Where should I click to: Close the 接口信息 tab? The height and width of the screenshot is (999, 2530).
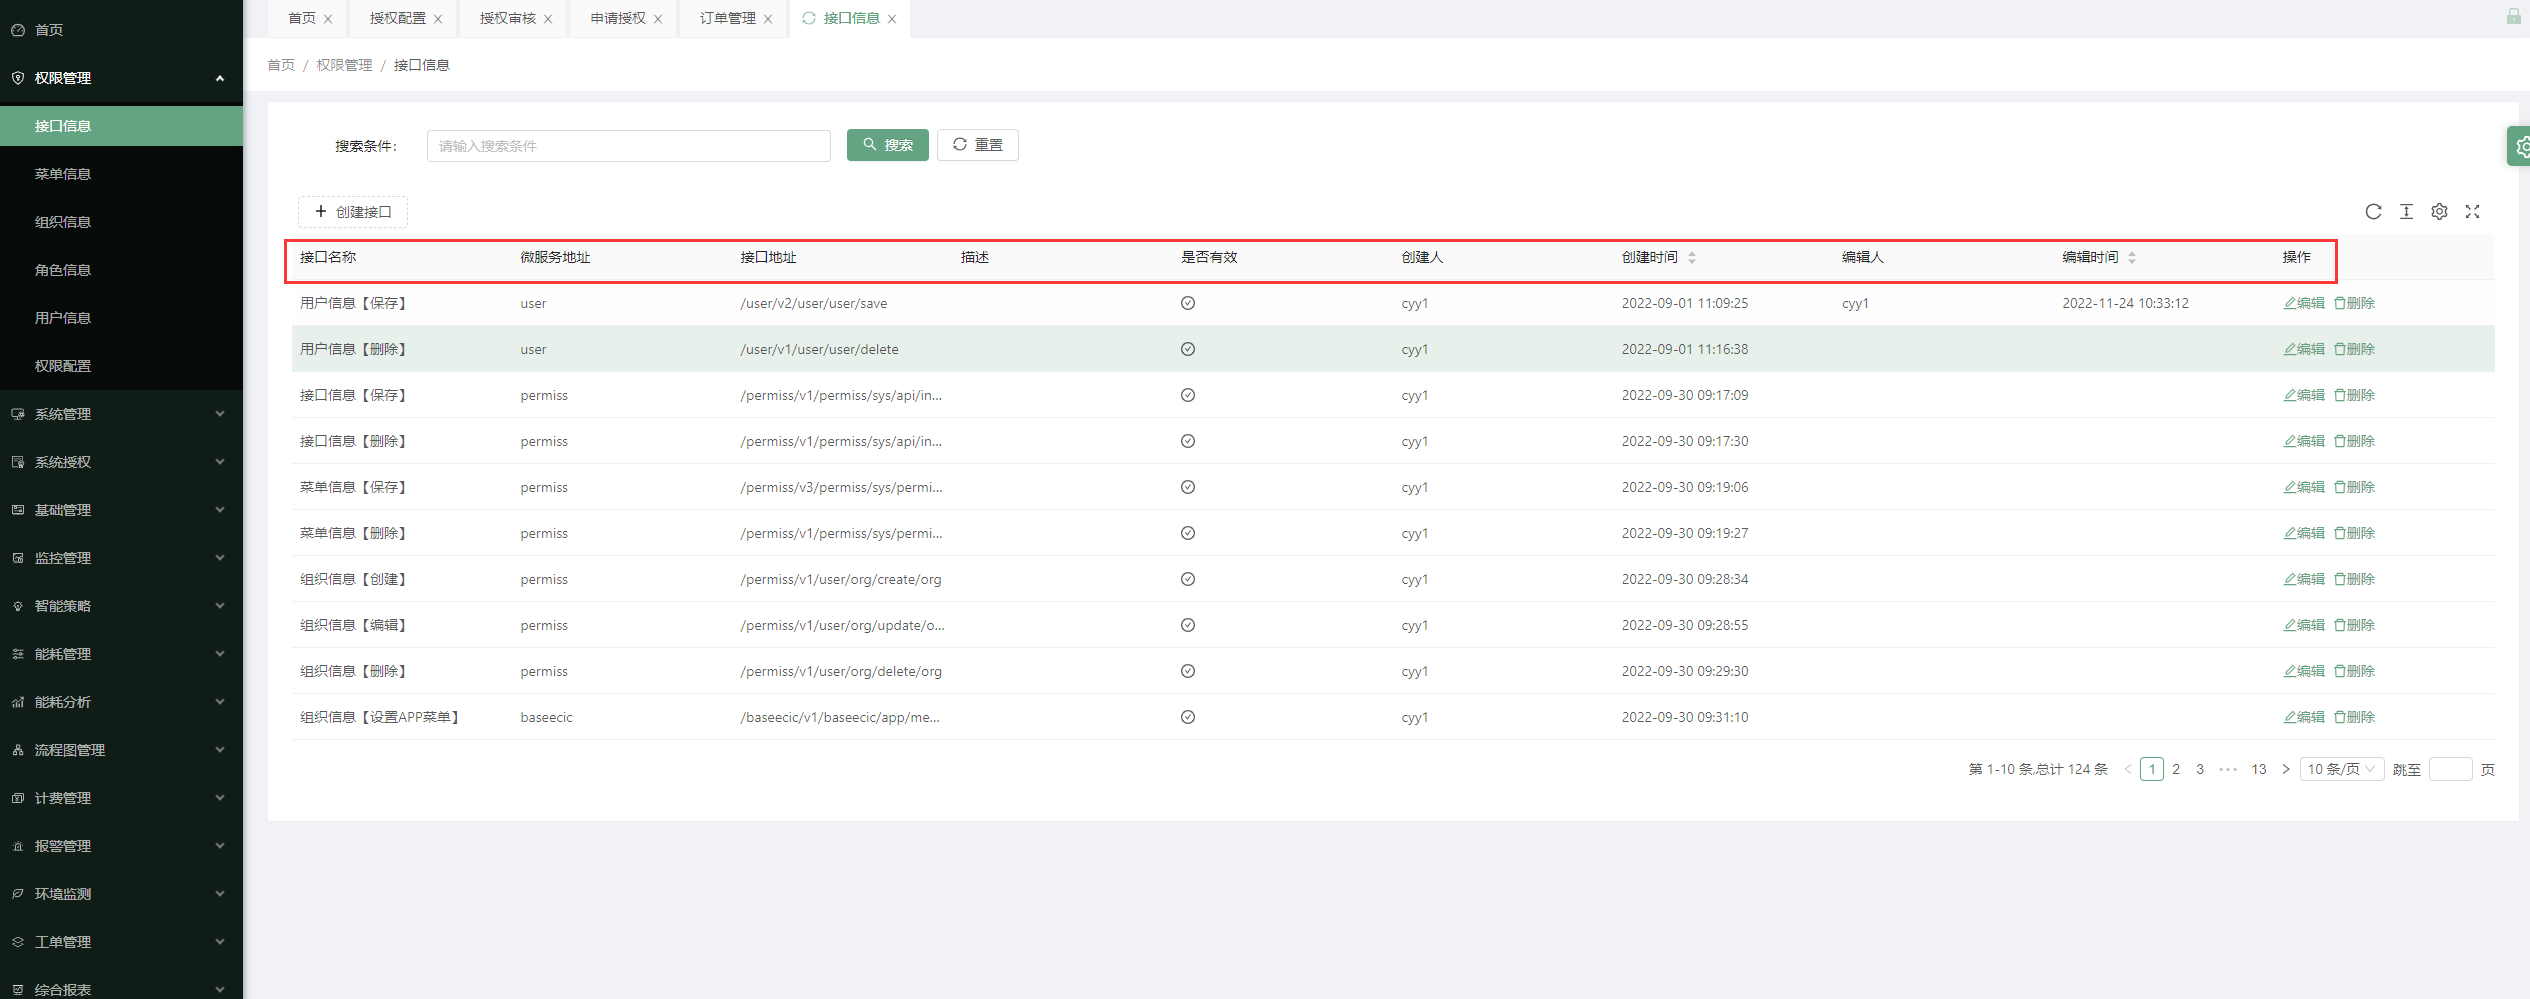pyautogui.click(x=892, y=19)
